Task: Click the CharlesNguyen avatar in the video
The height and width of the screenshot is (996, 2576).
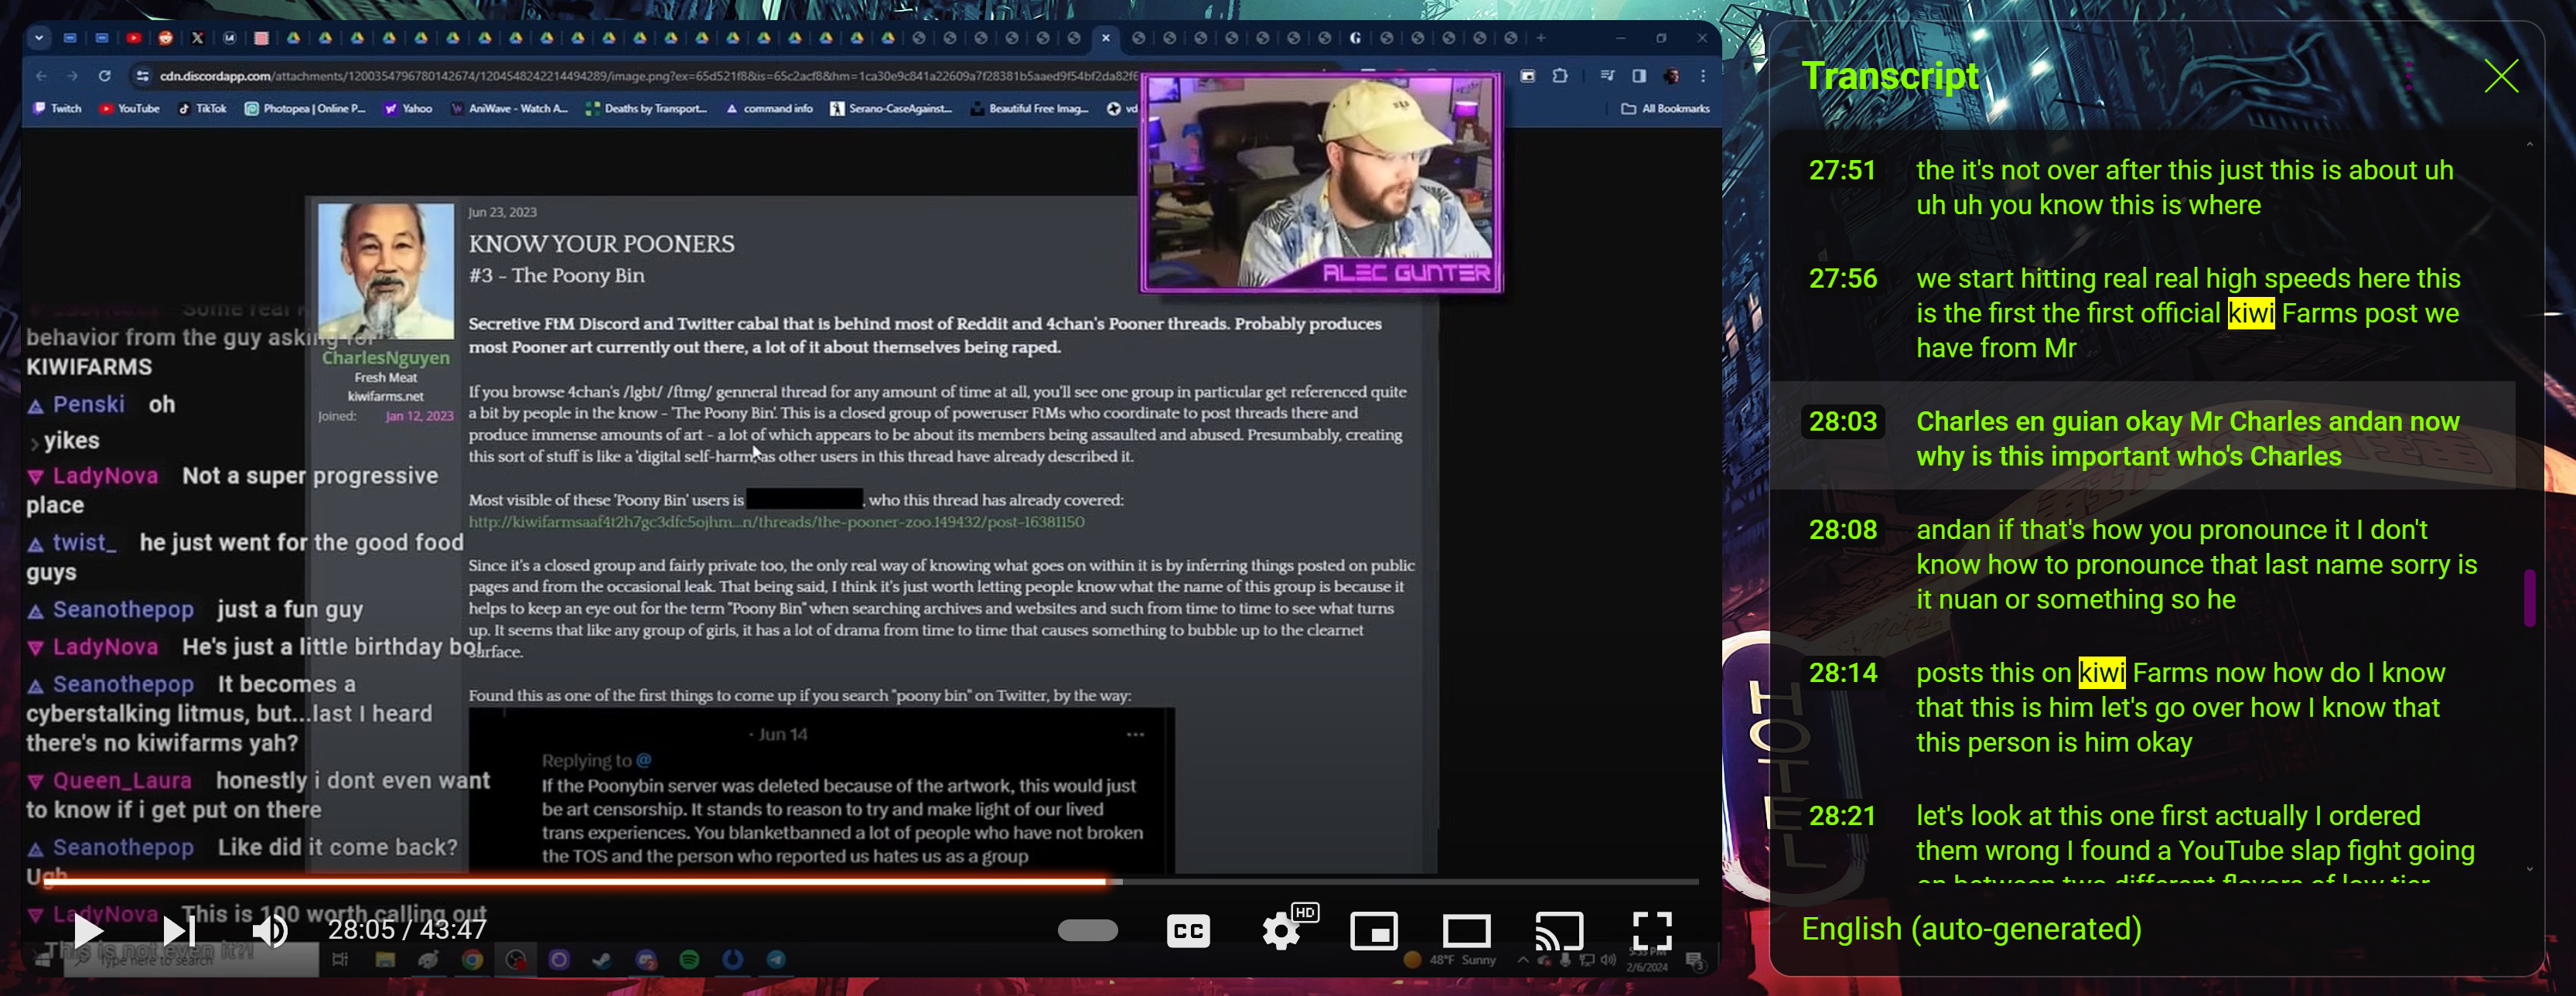Action: tap(385, 270)
